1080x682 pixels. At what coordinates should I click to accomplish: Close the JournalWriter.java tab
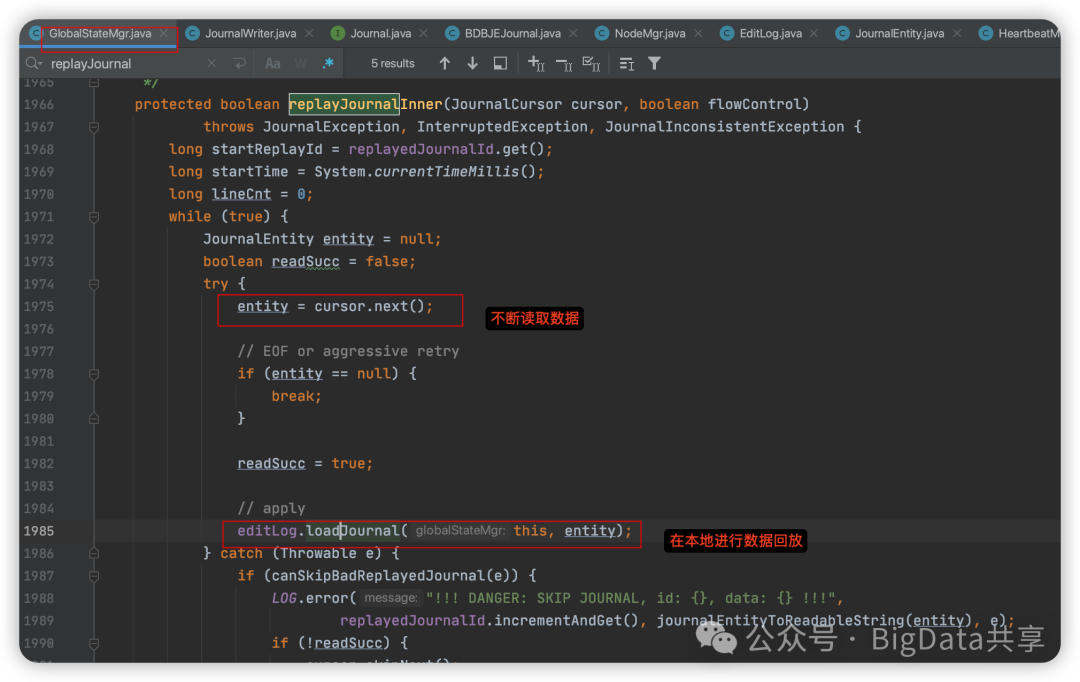click(x=309, y=33)
